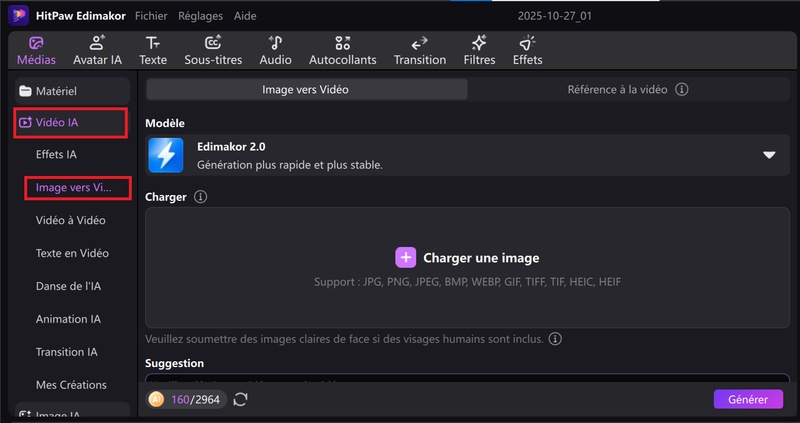This screenshot has width=800, height=423.
Task: Select the Texte tool
Action: (x=153, y=51)
